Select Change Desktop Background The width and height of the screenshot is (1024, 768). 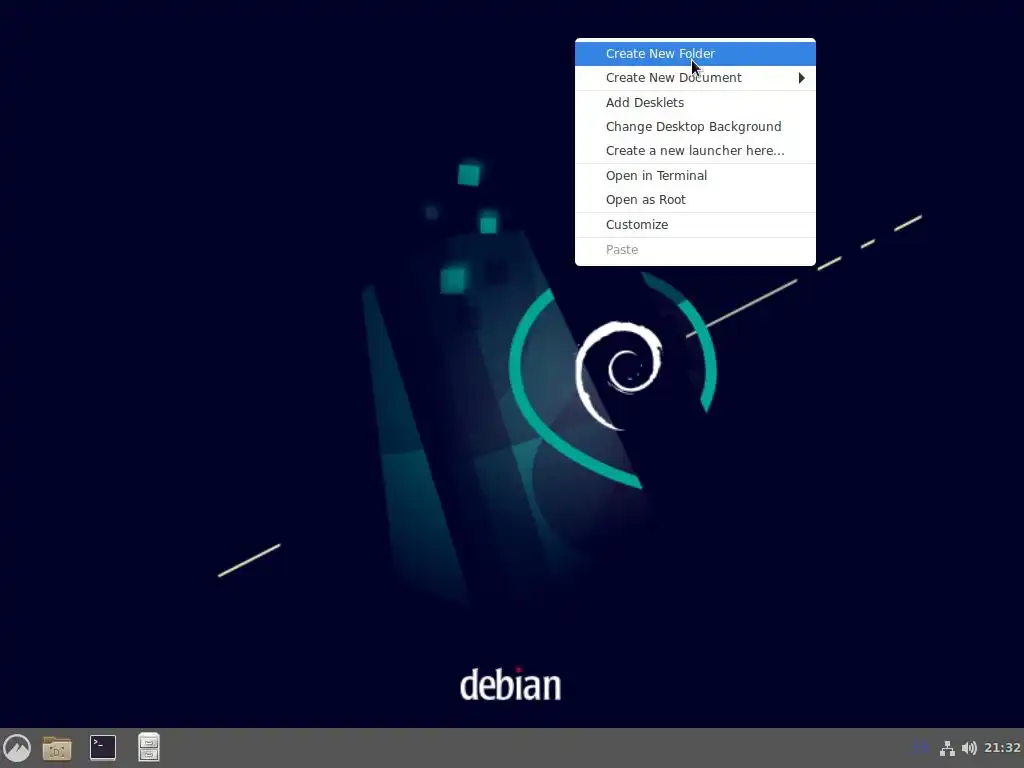click(695, 127)
